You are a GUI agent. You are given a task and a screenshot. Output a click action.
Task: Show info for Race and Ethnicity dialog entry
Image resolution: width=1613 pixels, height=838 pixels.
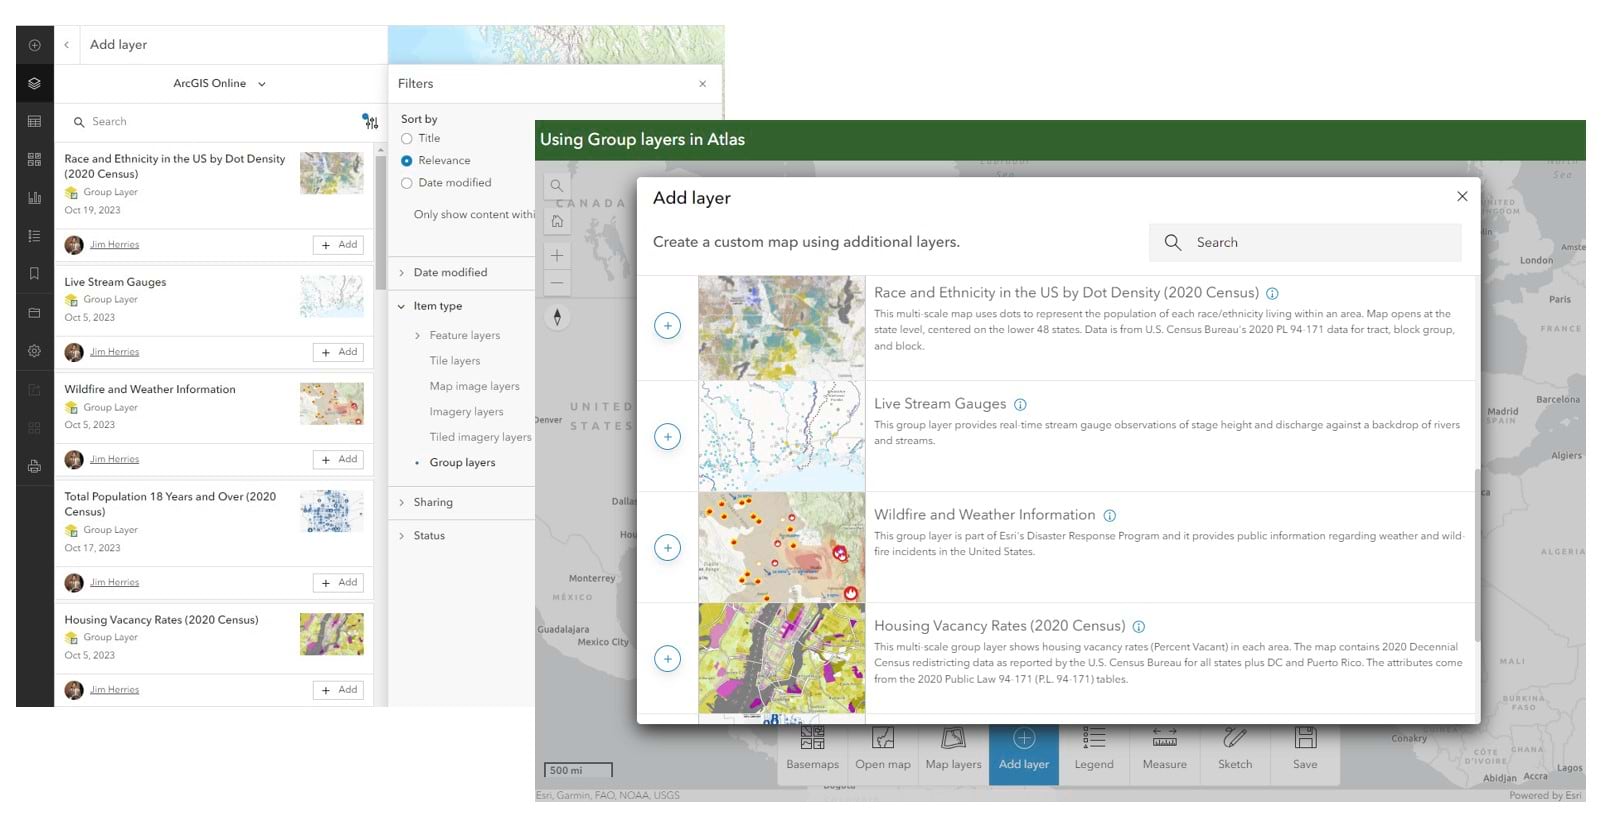(1272, 294)
